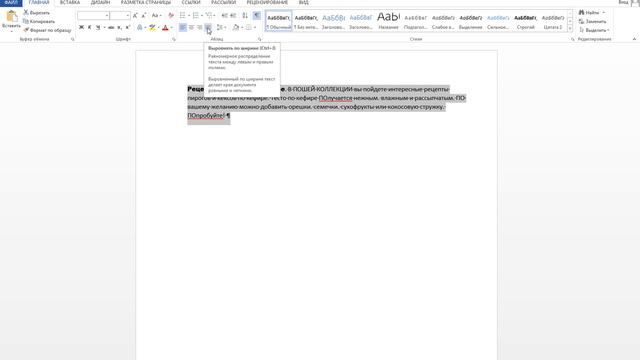
Task: Select Формат по образцу (Format Painter)
Action: tap(47, 30)
